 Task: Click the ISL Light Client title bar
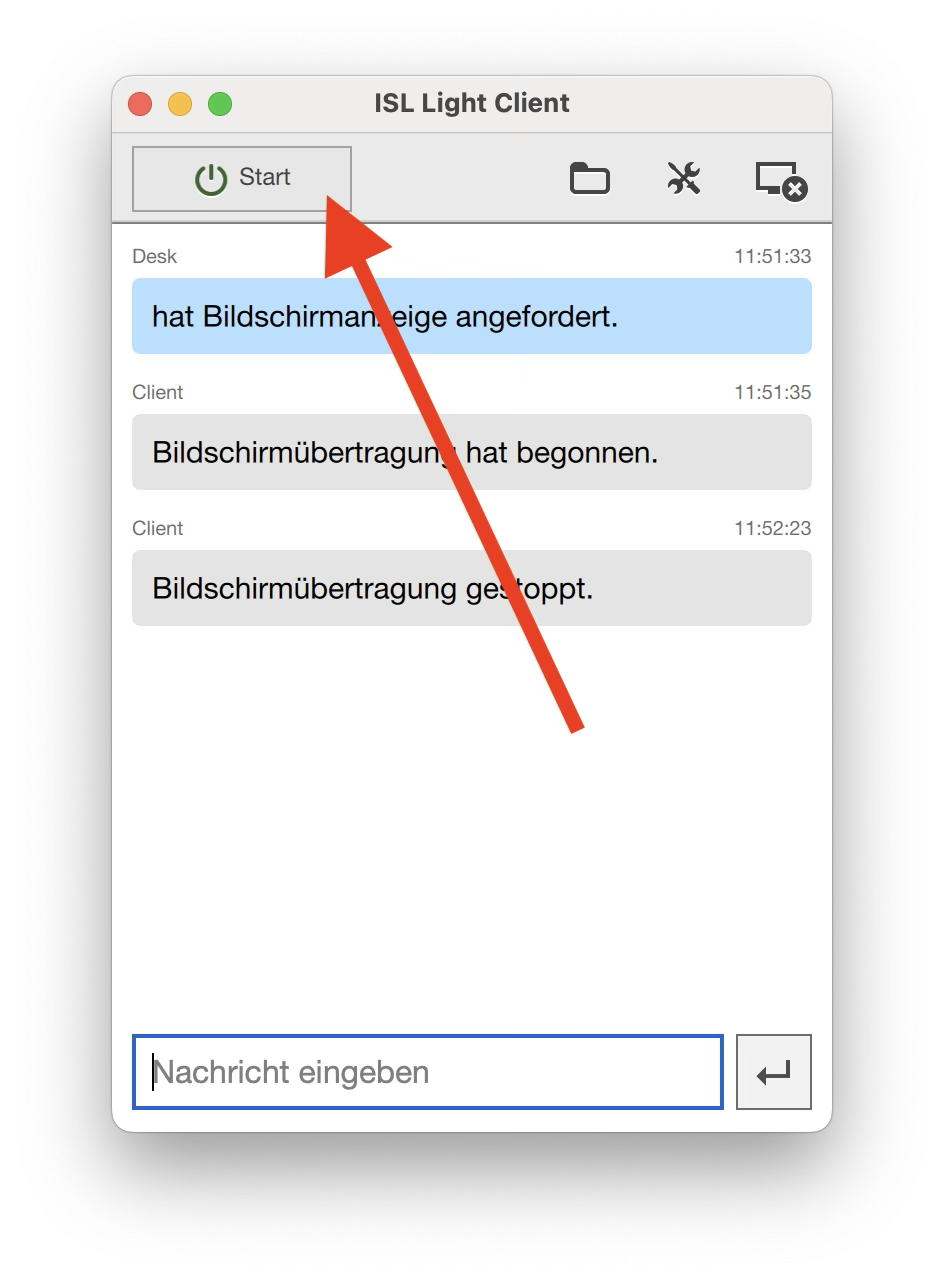click(472, 103)
